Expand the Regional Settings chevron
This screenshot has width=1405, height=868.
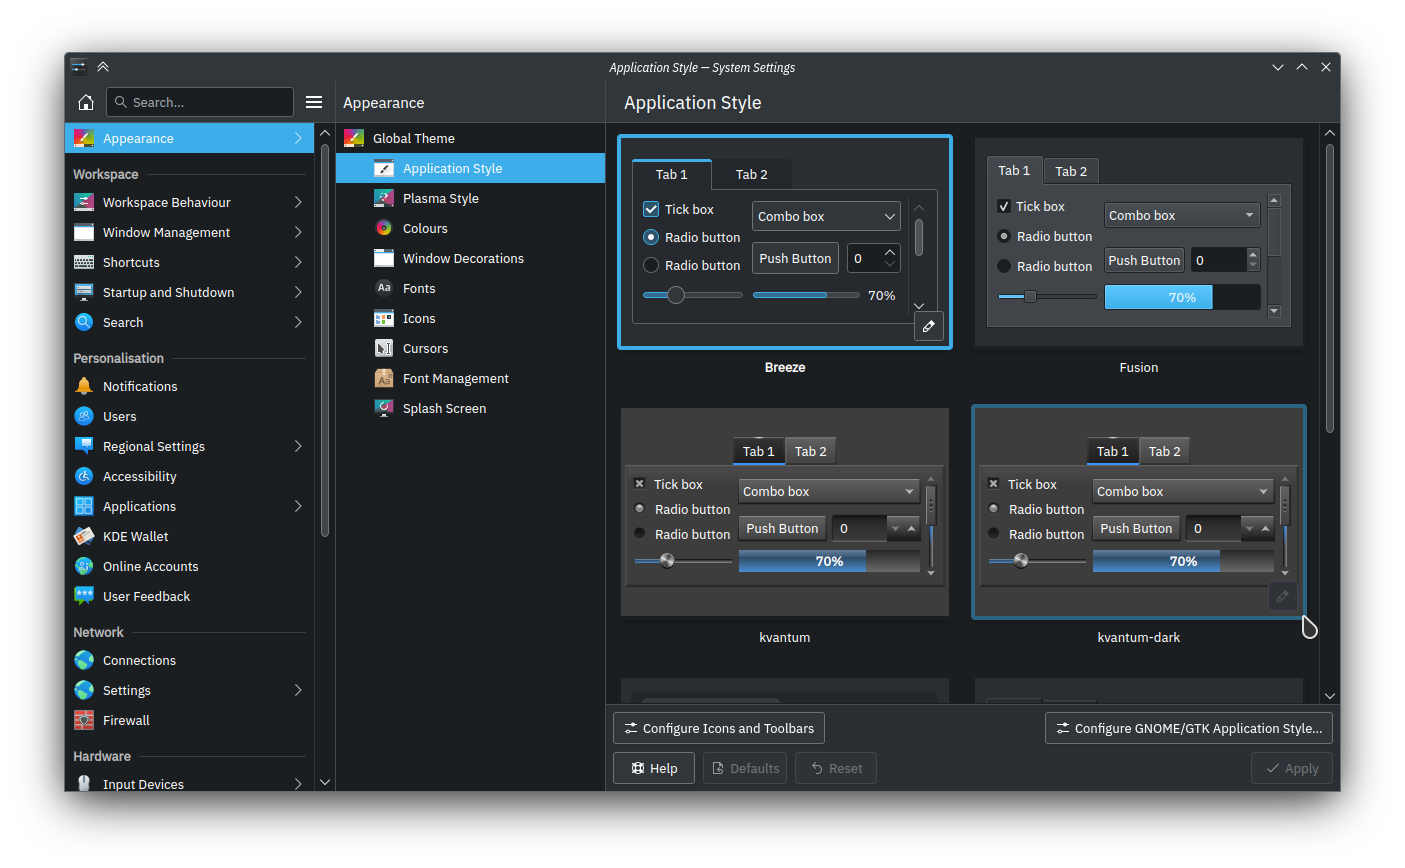pyautogui.click(x=298, y=446)
